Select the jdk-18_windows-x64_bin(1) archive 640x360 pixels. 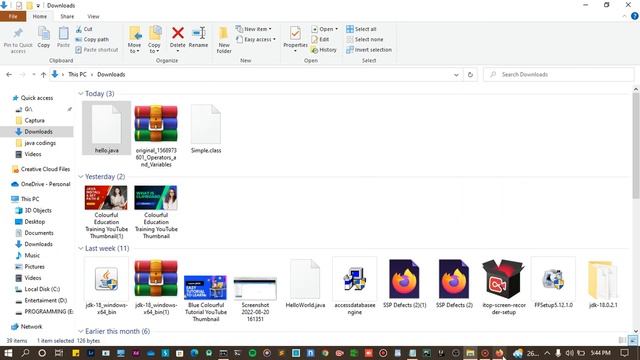tap(156, 286)
